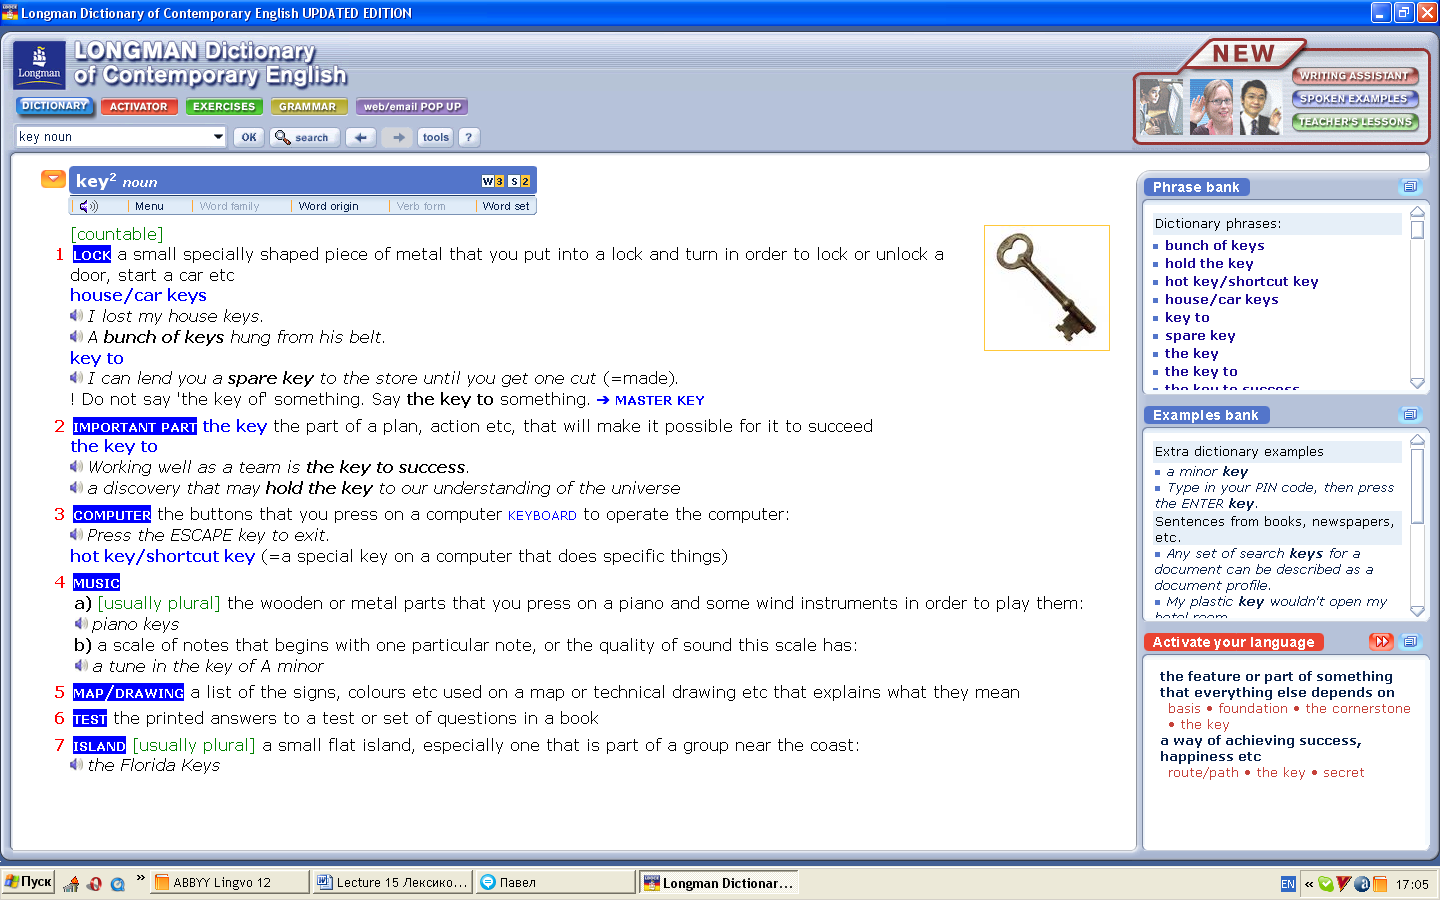The width and height of the screenshot is (1440, 900).
Task: Open the tools menu button
Action: (x=435, y=137)
